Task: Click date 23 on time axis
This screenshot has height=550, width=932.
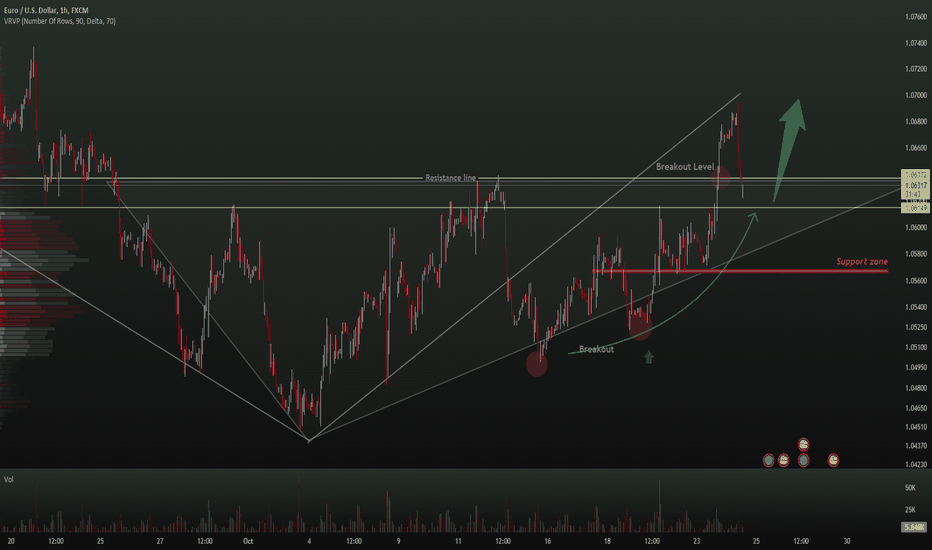Action: point(697,541)
